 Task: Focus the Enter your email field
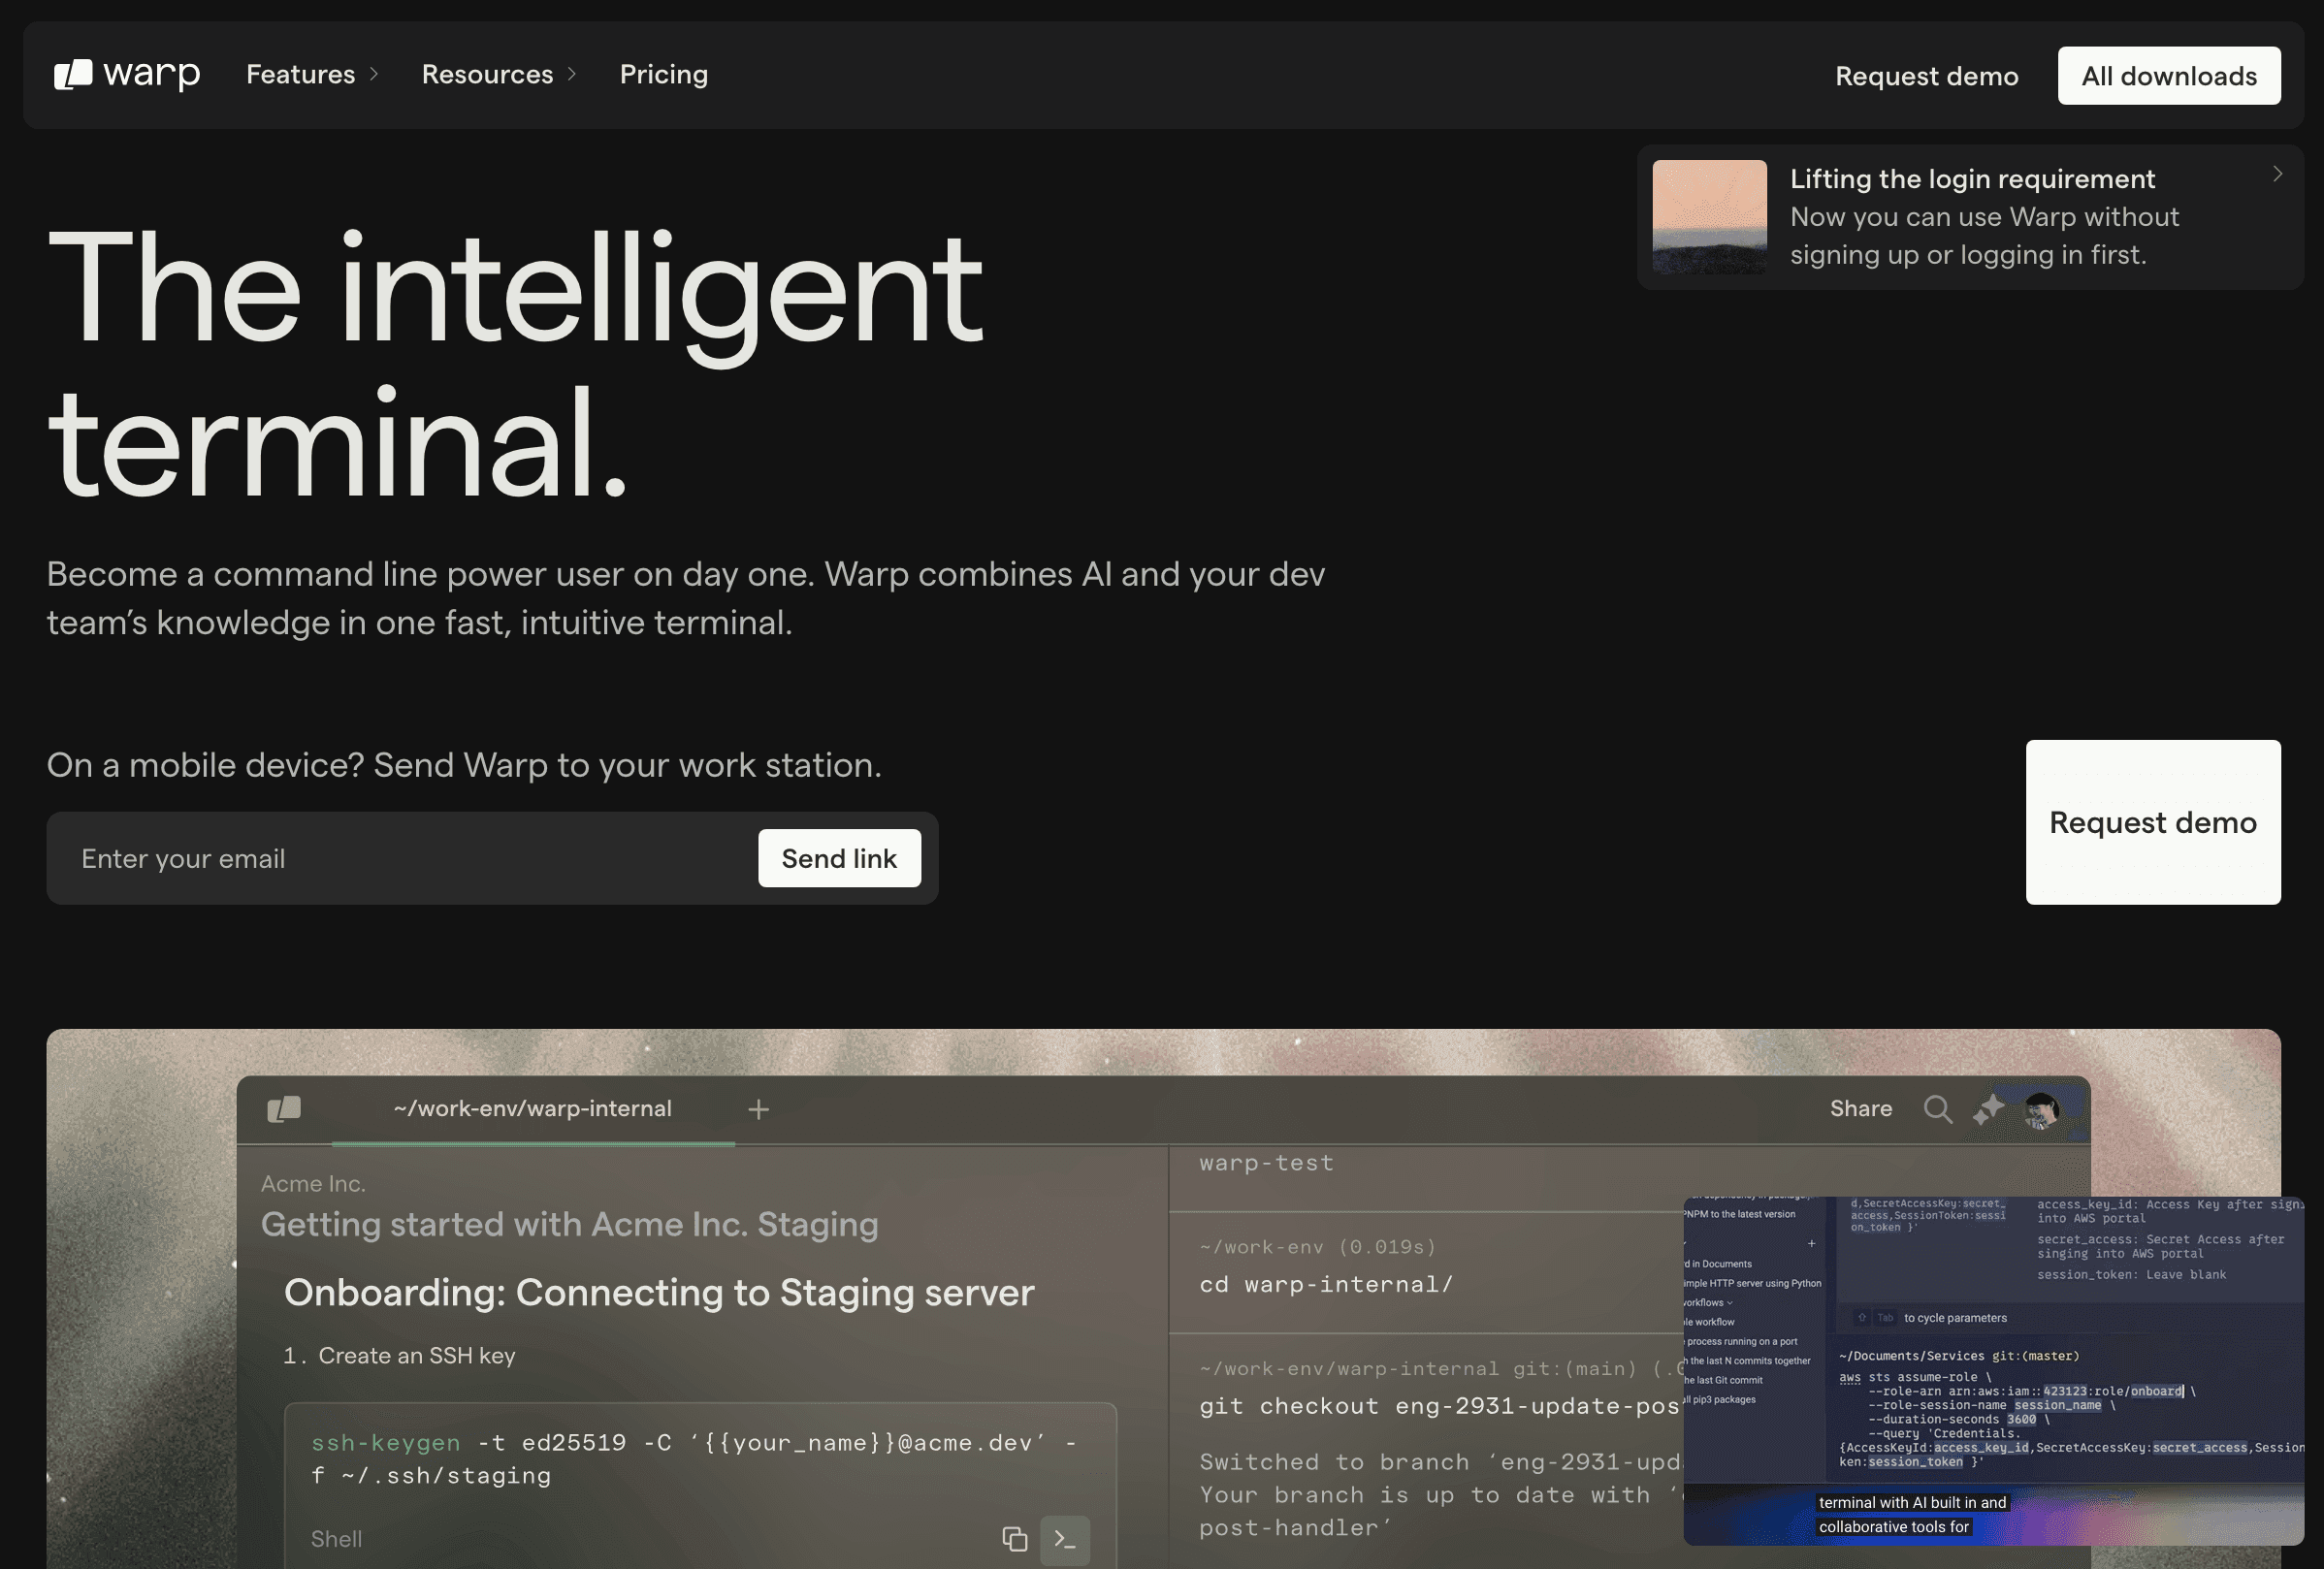(400, 859)
